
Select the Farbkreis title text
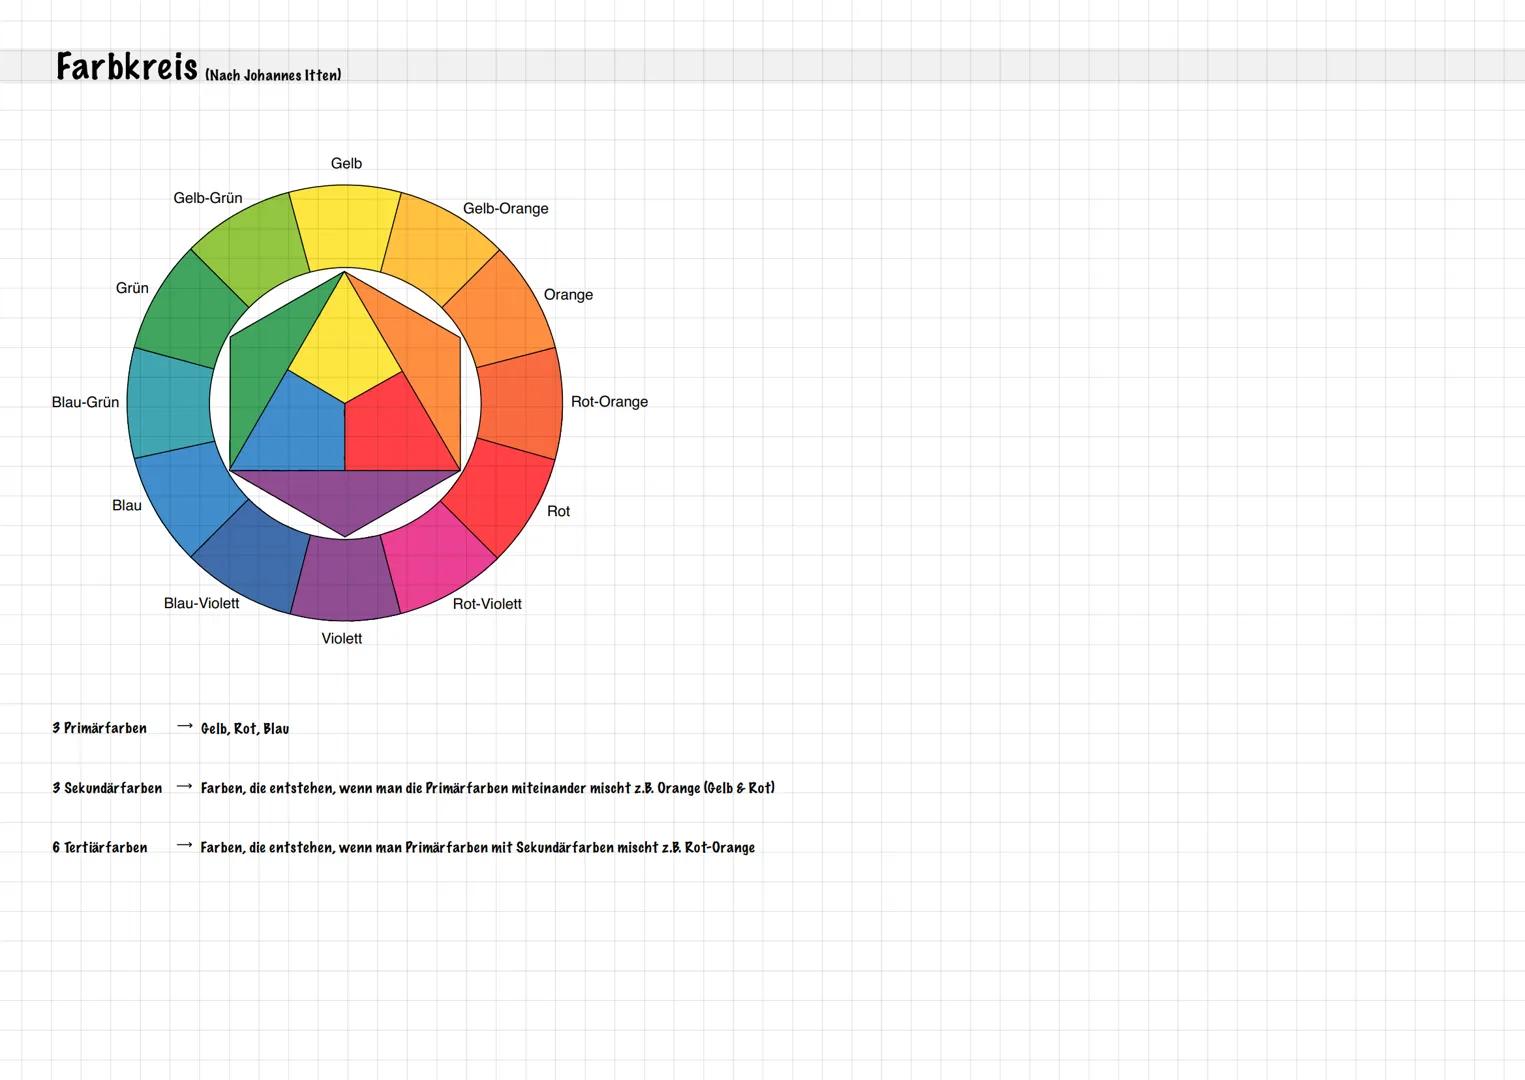127,67
